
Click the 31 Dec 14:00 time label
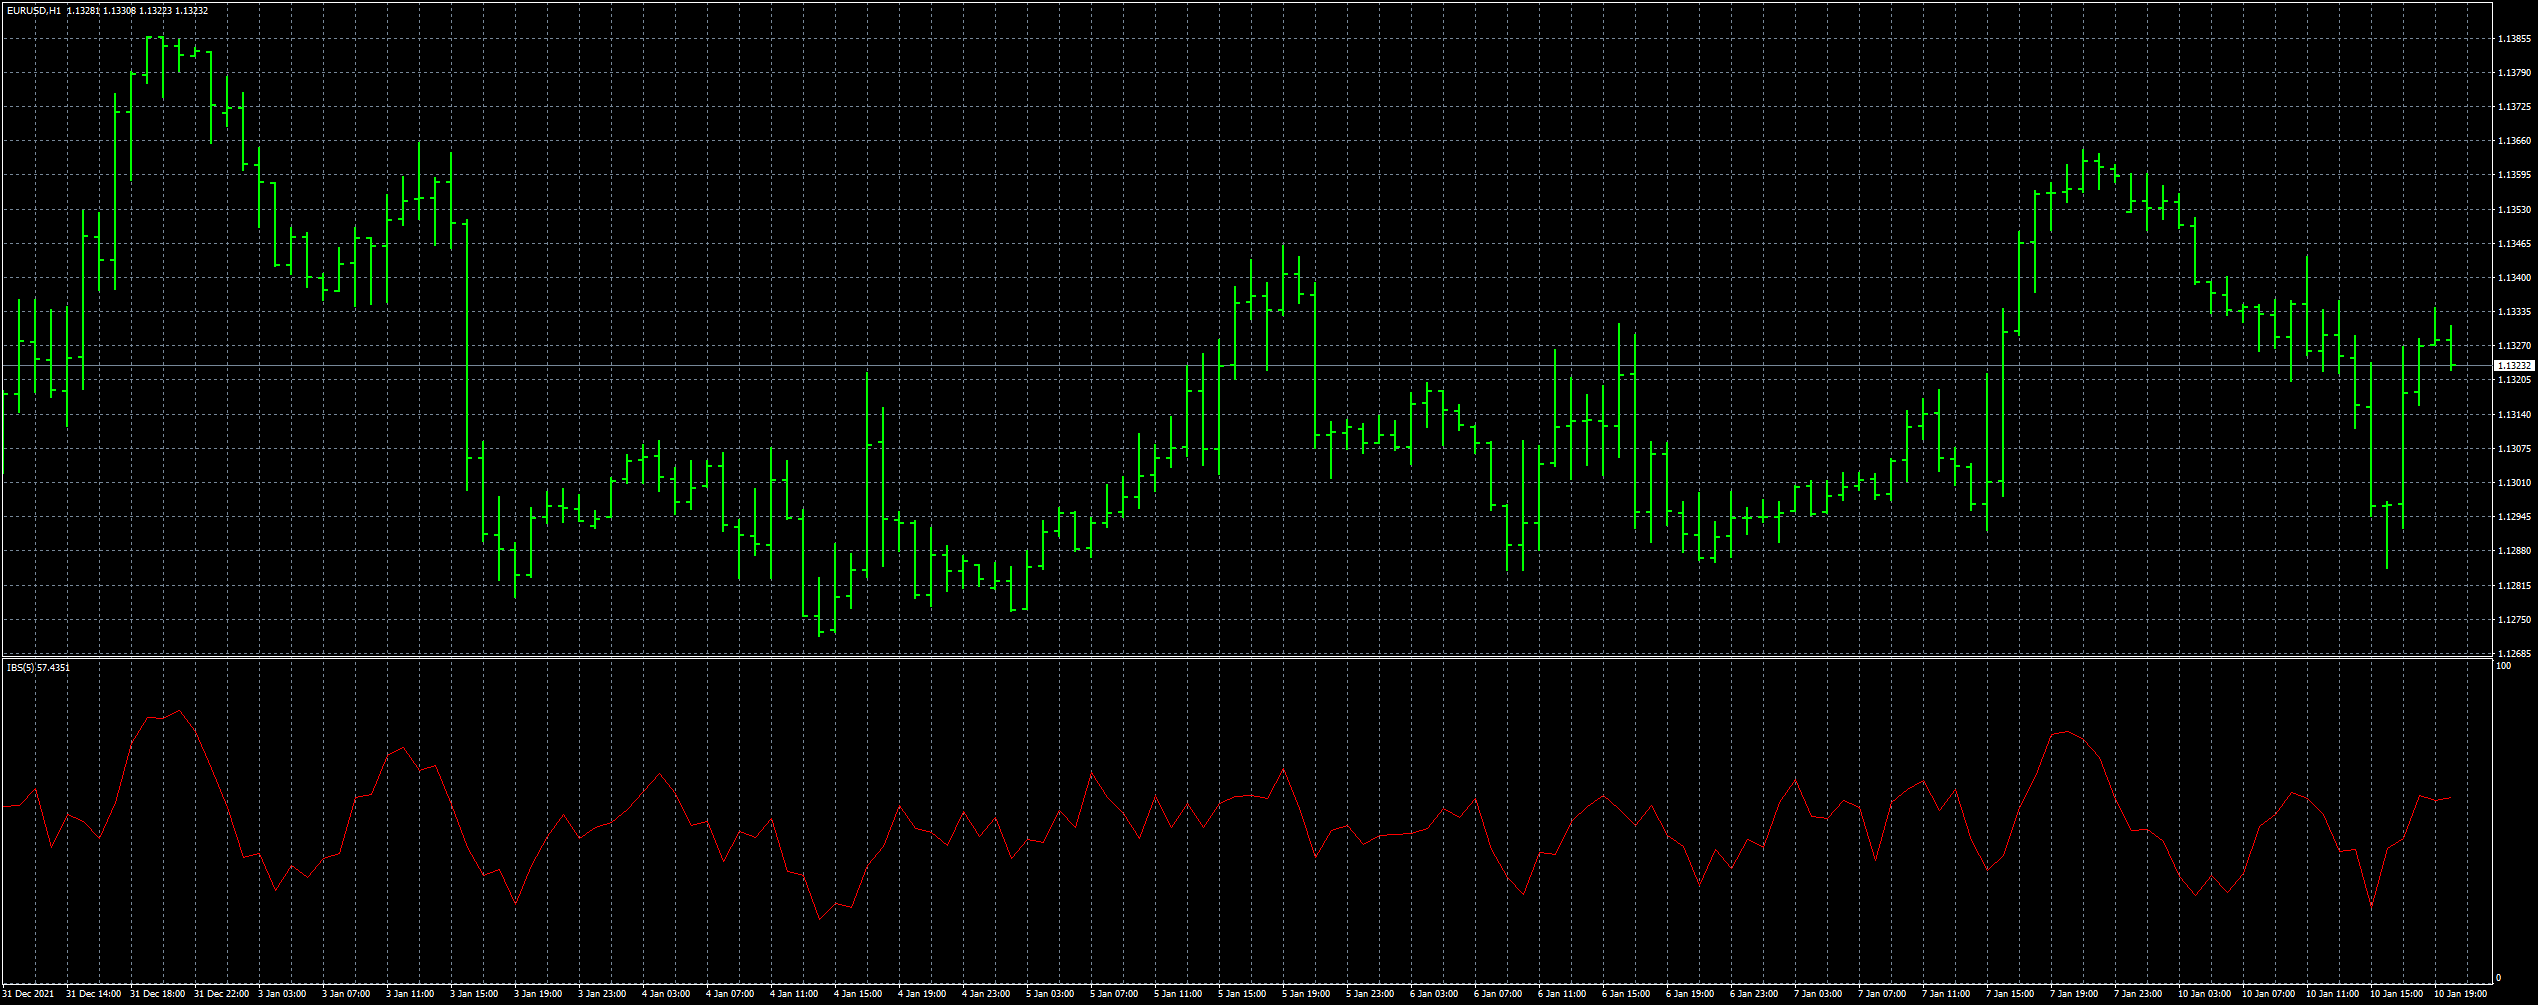pyautogui.click(x=94, y=994)
